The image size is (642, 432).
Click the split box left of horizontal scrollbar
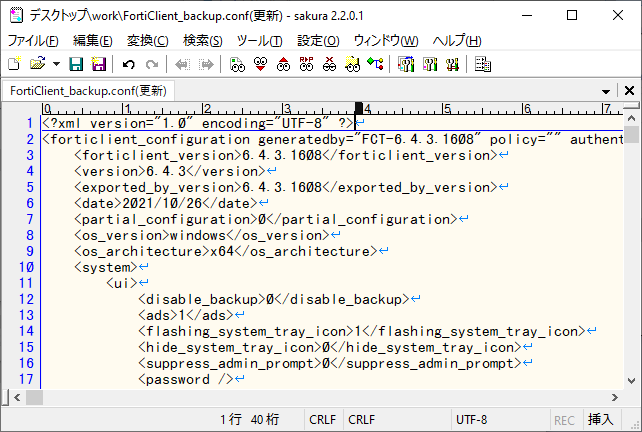(x=5, y=397)
